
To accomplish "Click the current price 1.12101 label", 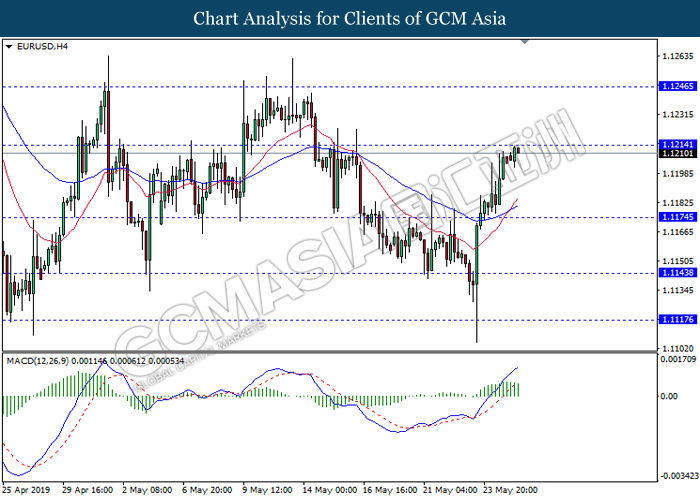I will click(x=678, y=153).
